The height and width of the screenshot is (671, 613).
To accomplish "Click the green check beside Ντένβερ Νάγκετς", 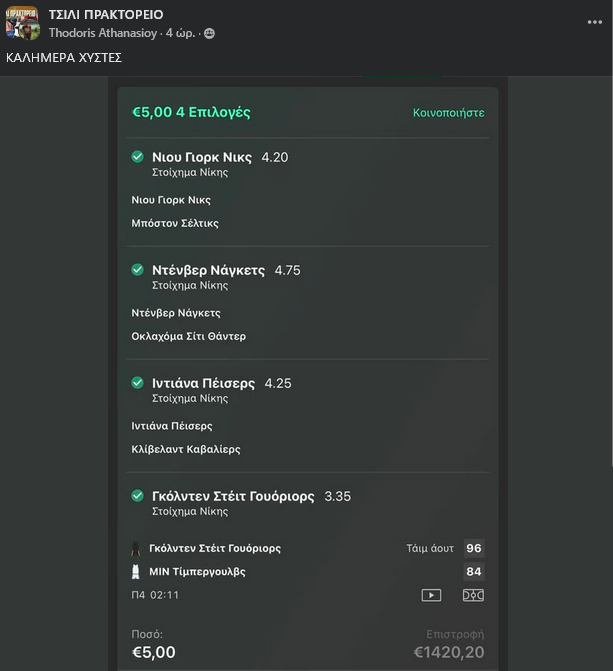I will click(x=137, y=270).
